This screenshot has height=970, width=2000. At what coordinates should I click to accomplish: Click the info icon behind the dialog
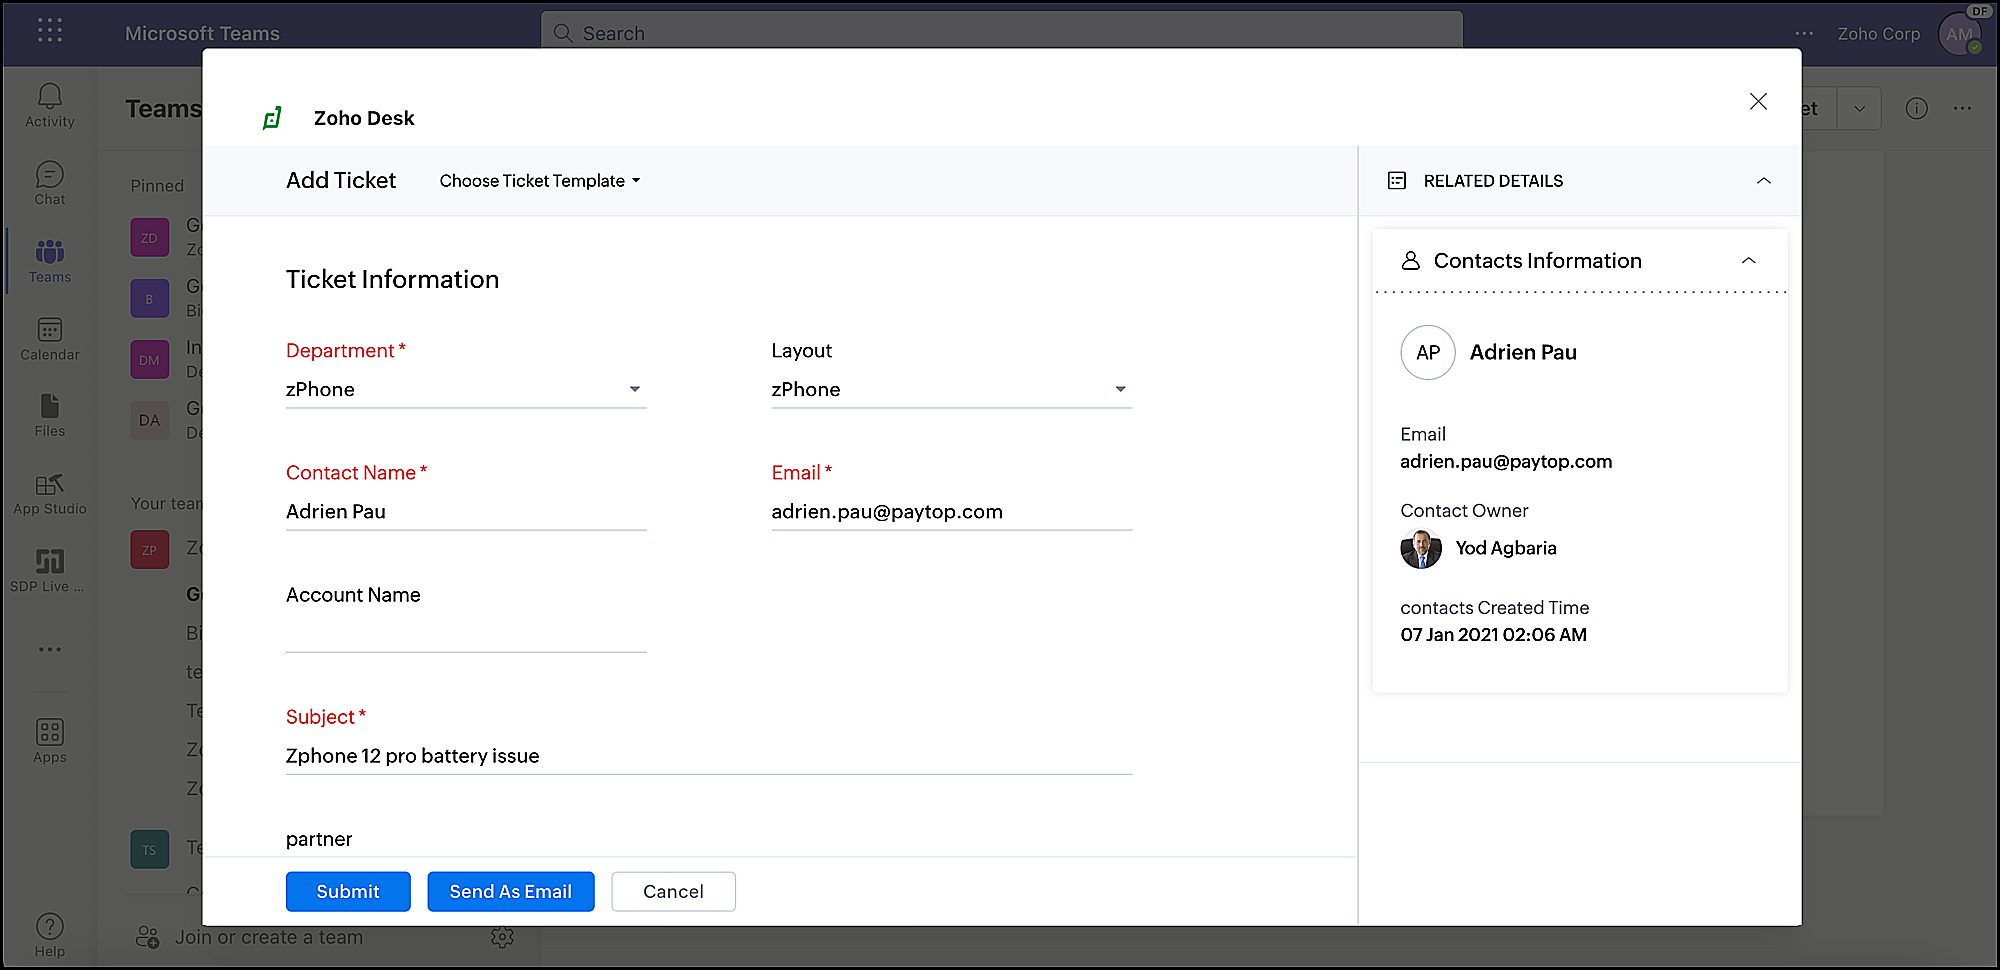[1916, 108]
